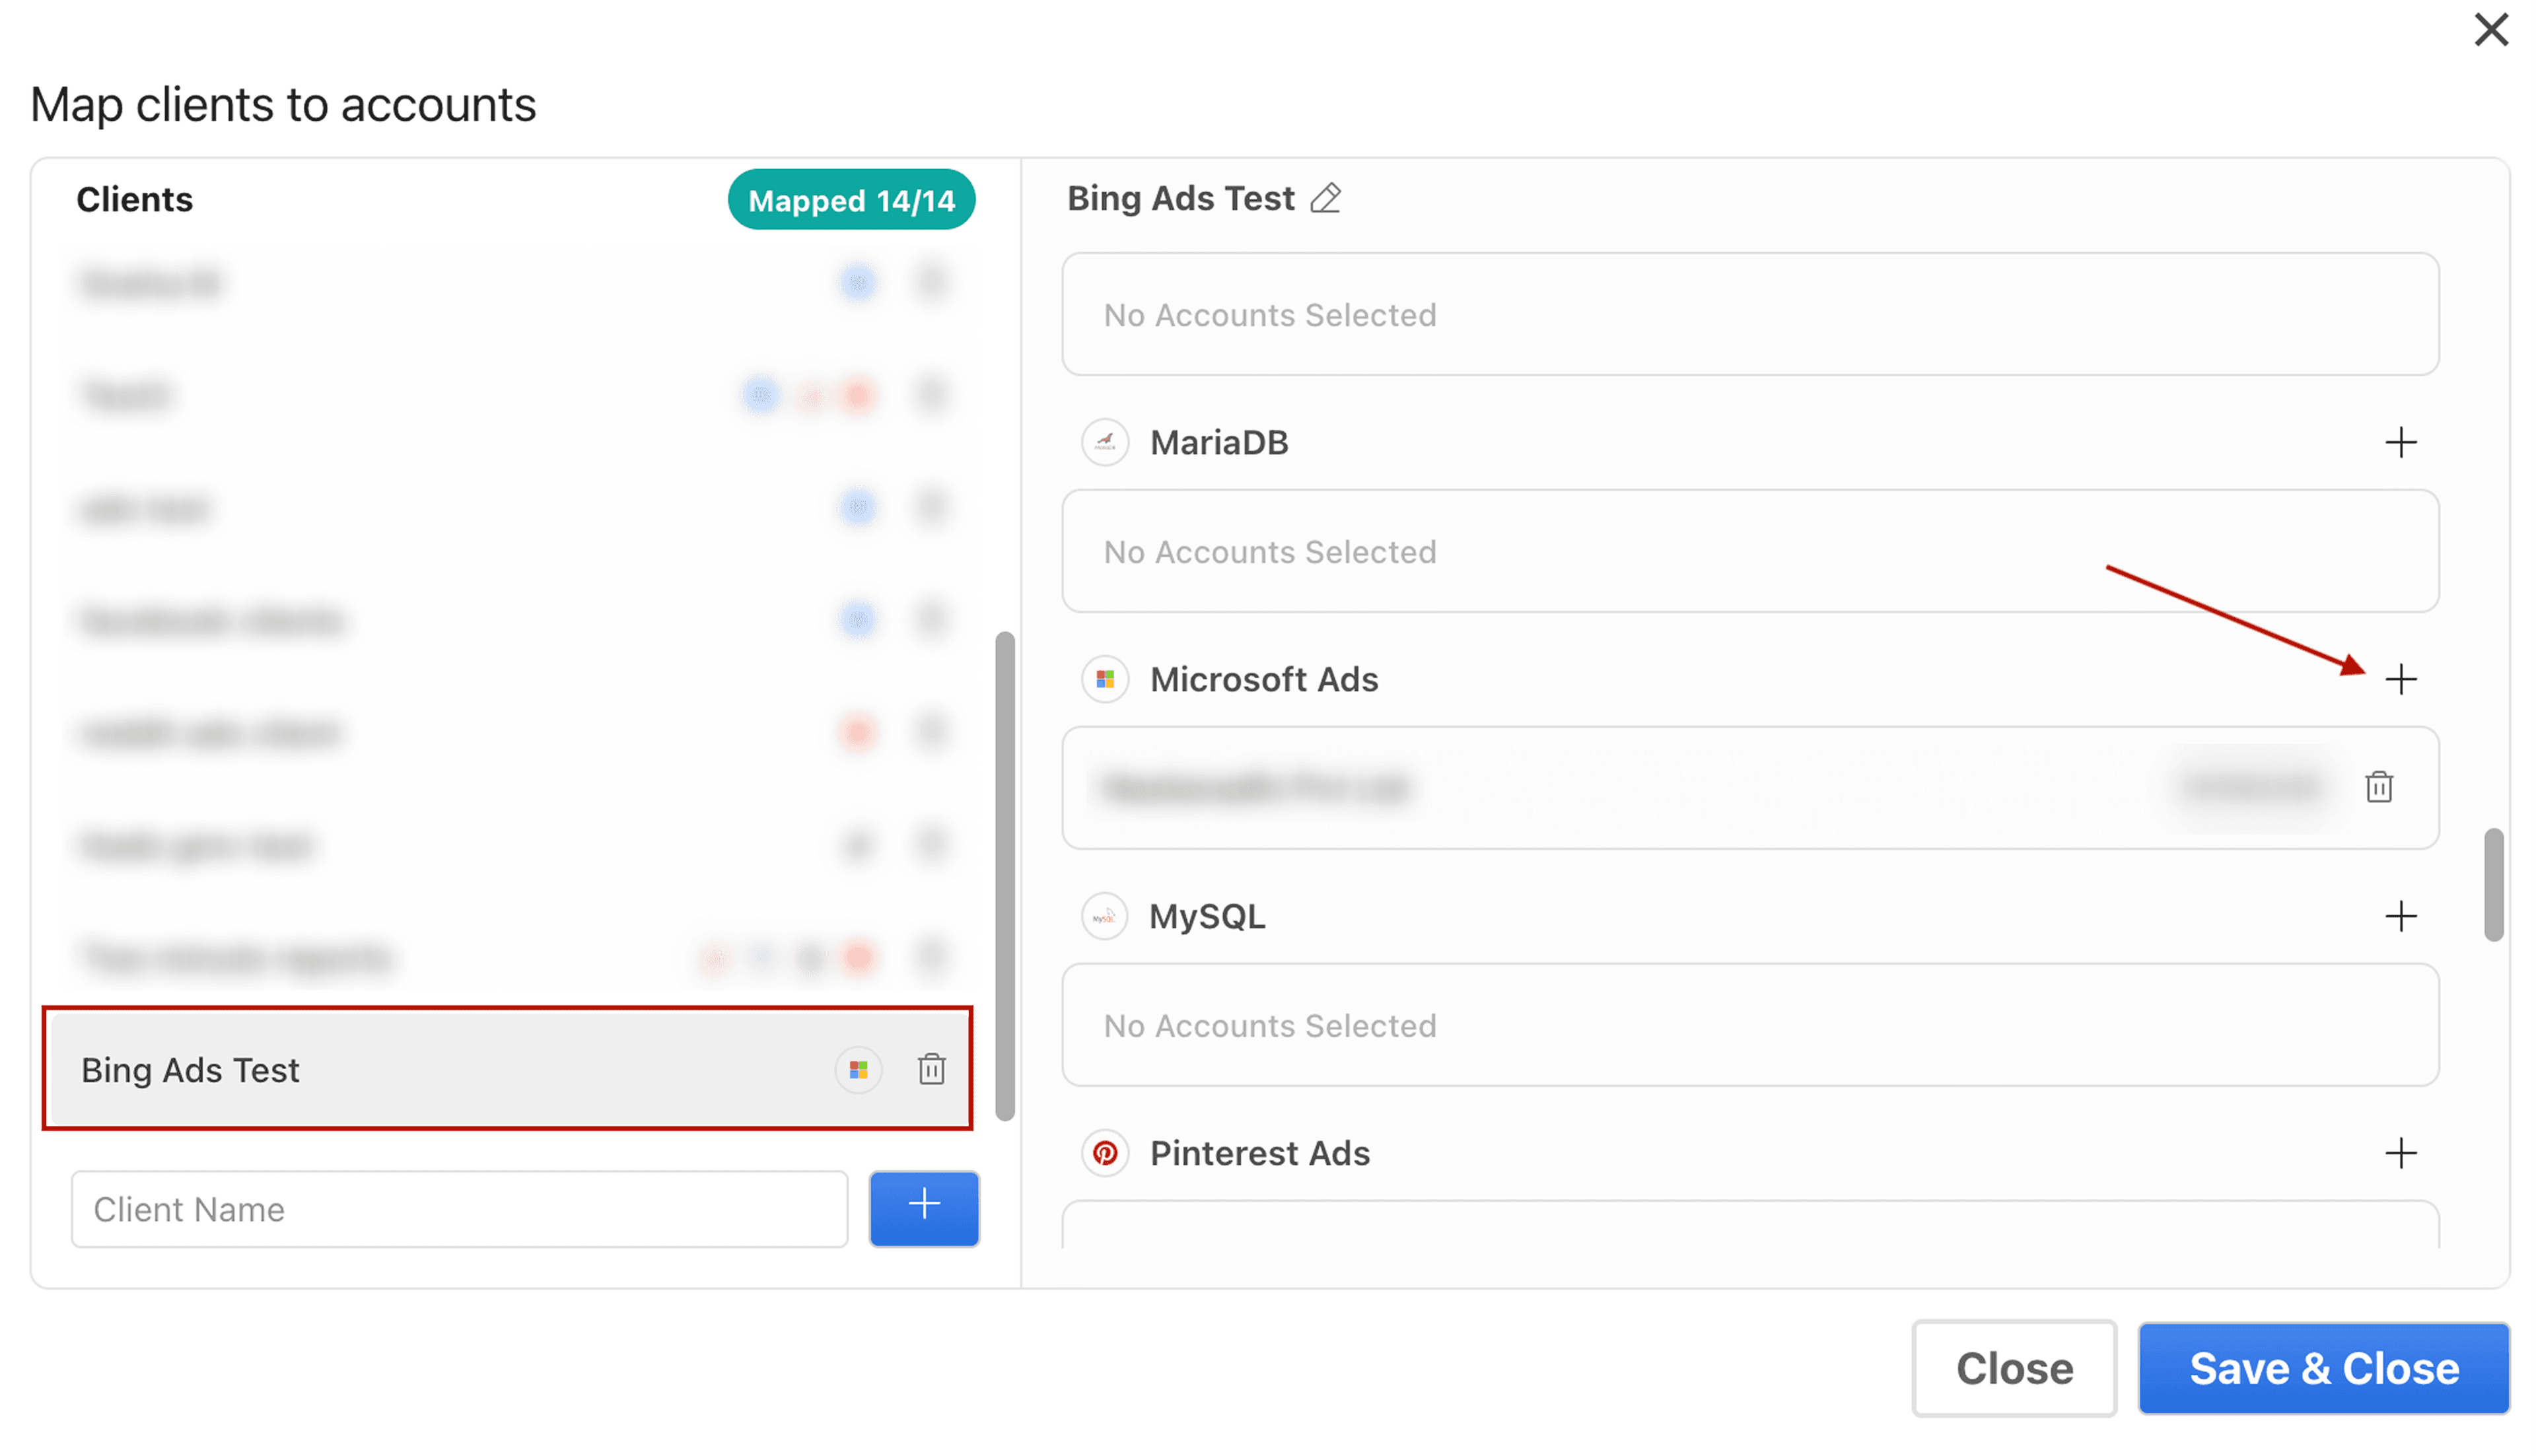
Task: Click the MySQL logo icon
Action: (1105, 916)
